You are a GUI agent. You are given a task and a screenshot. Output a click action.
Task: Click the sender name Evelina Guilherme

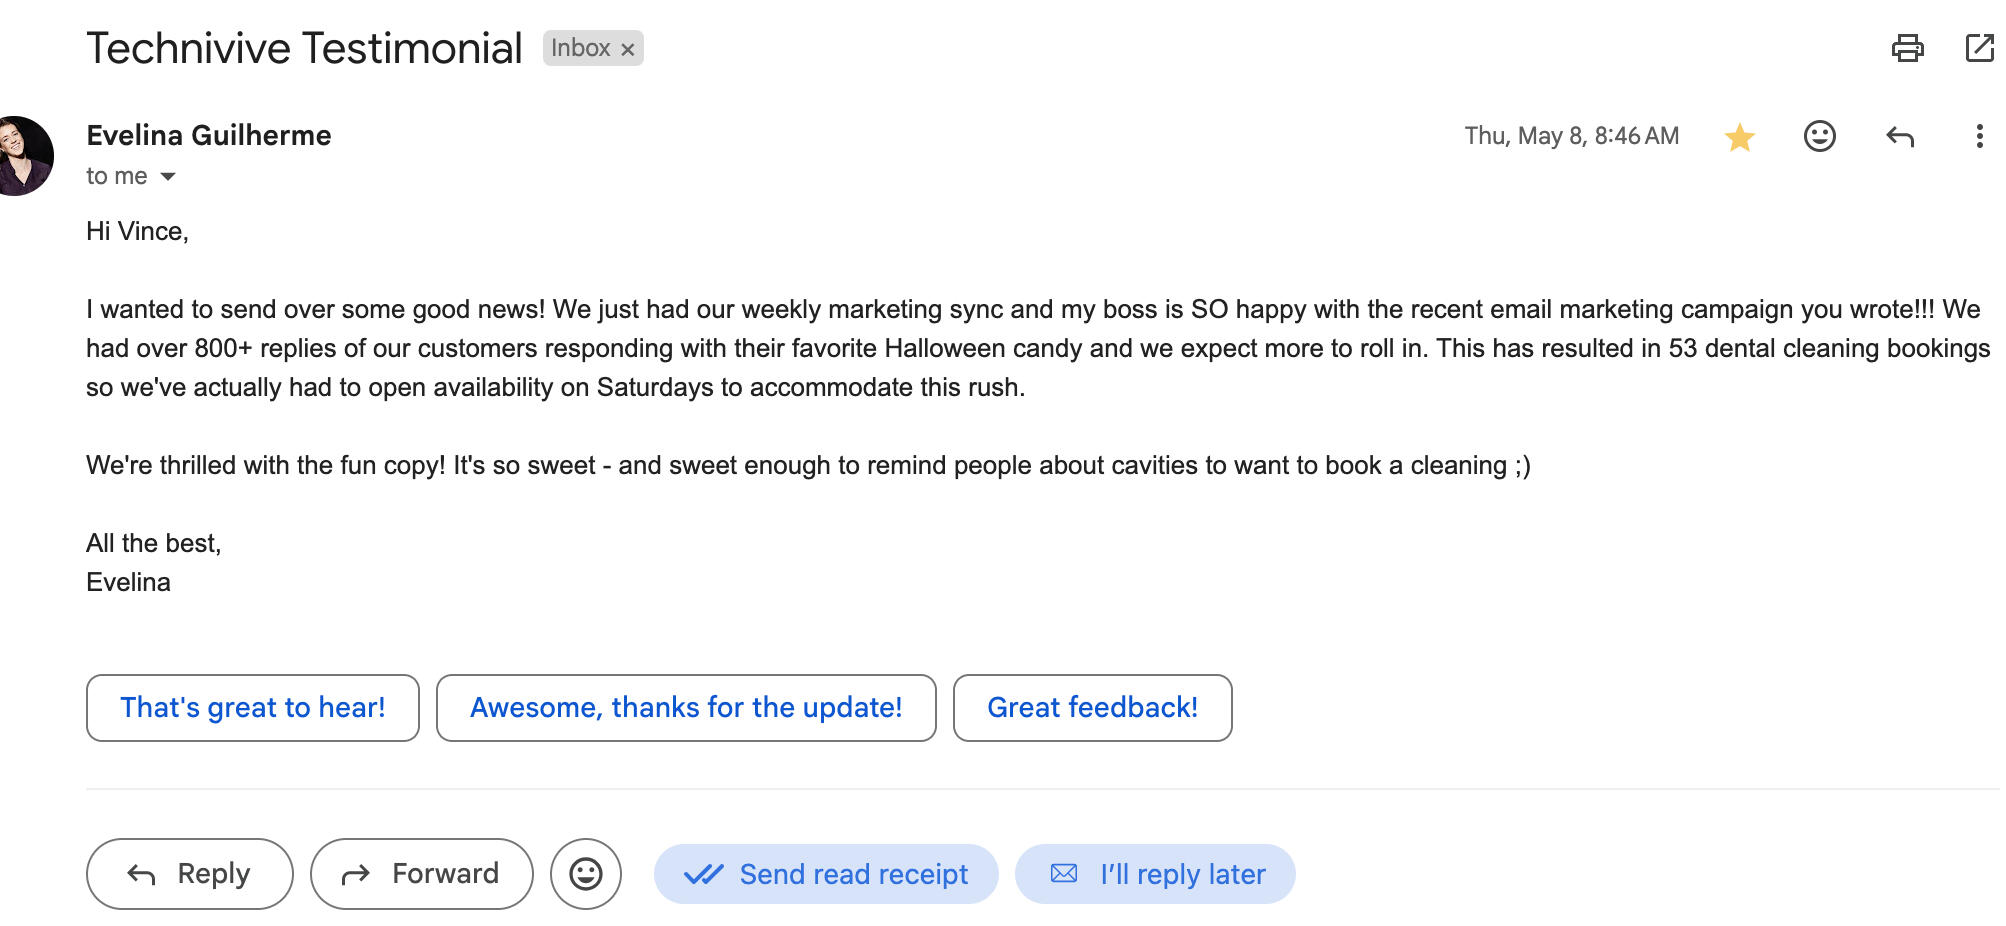tap(208, 135)
